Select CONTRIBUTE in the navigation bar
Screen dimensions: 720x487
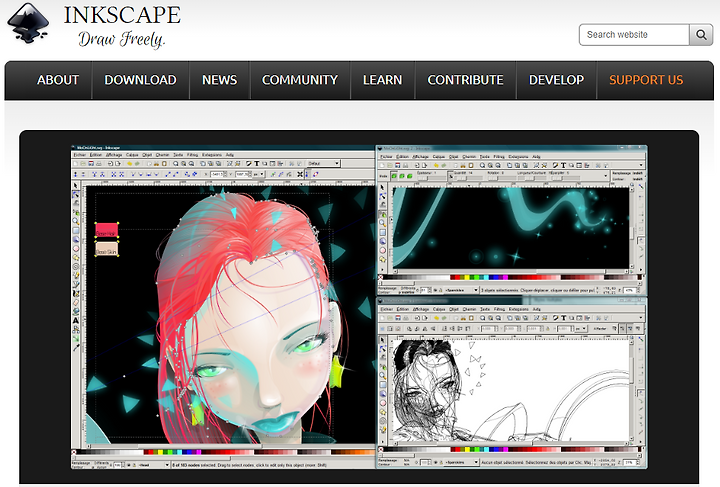pos(466,80)
